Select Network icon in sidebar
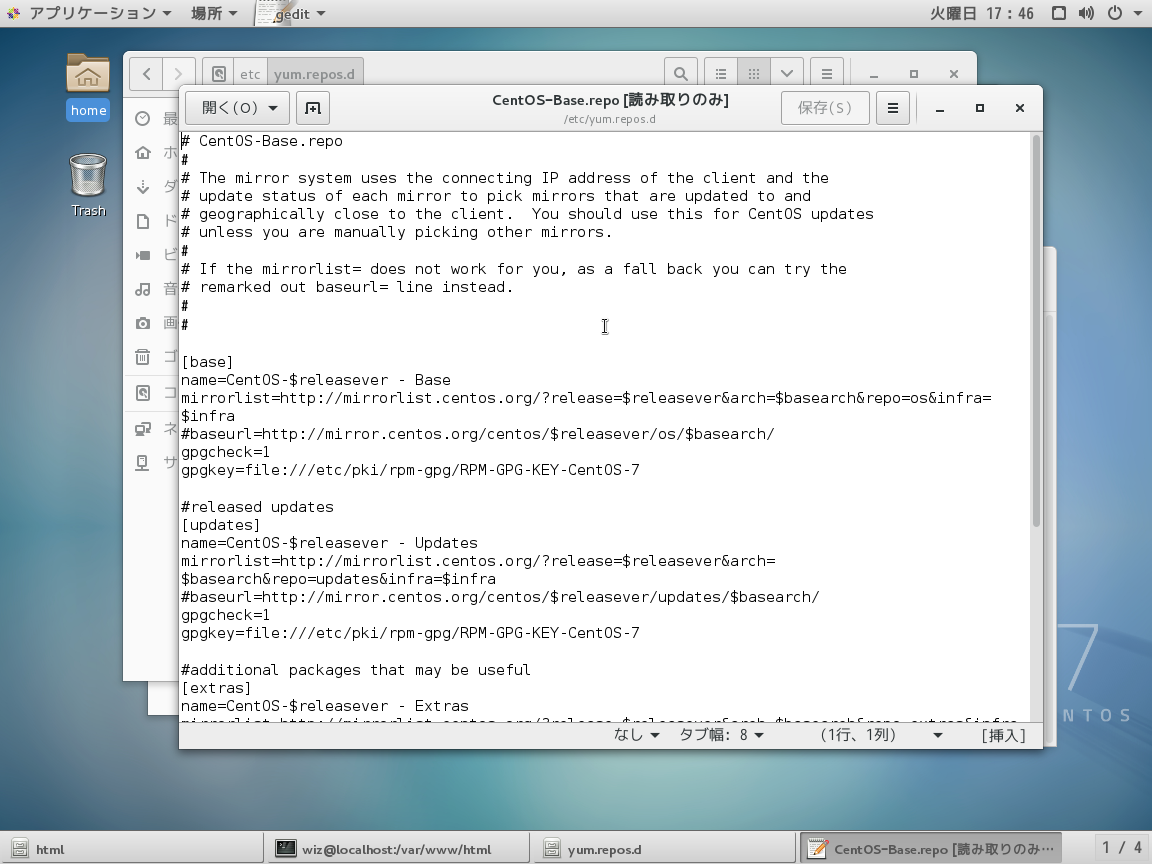Screen dimensions: 1152x864 [143, 428]
